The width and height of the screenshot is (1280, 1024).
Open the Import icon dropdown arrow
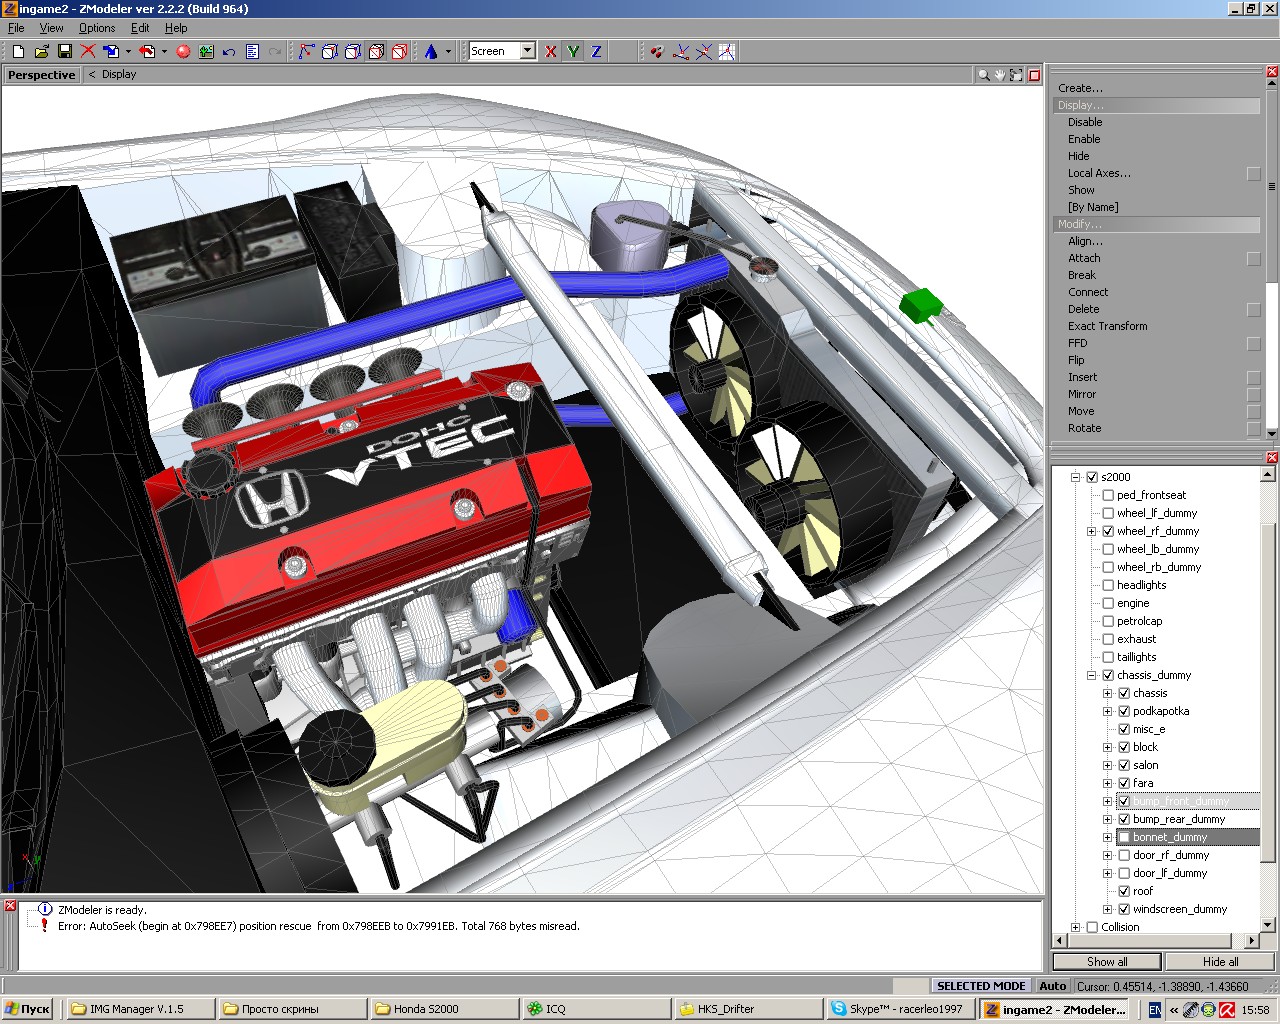[128, 51]
